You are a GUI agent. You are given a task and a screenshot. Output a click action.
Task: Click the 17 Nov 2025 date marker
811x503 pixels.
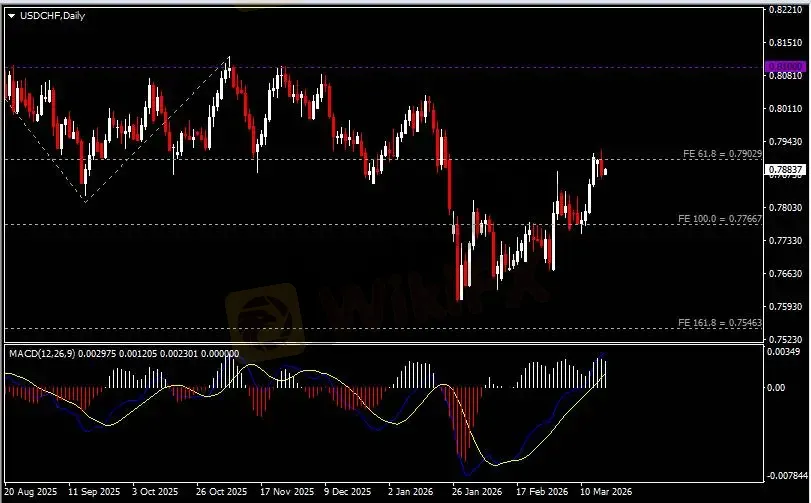pos(285,492)
